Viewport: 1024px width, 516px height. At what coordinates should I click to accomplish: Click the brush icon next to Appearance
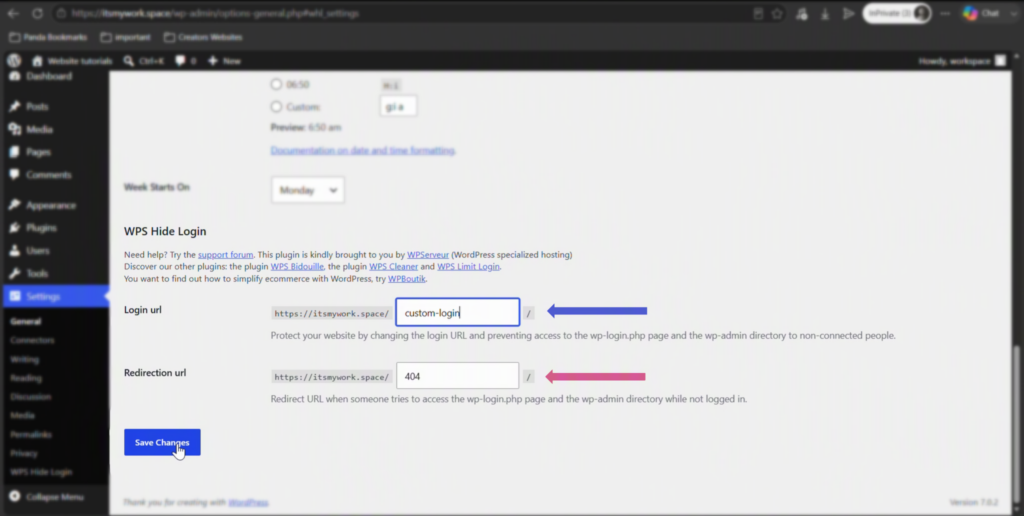click(14, 205)
